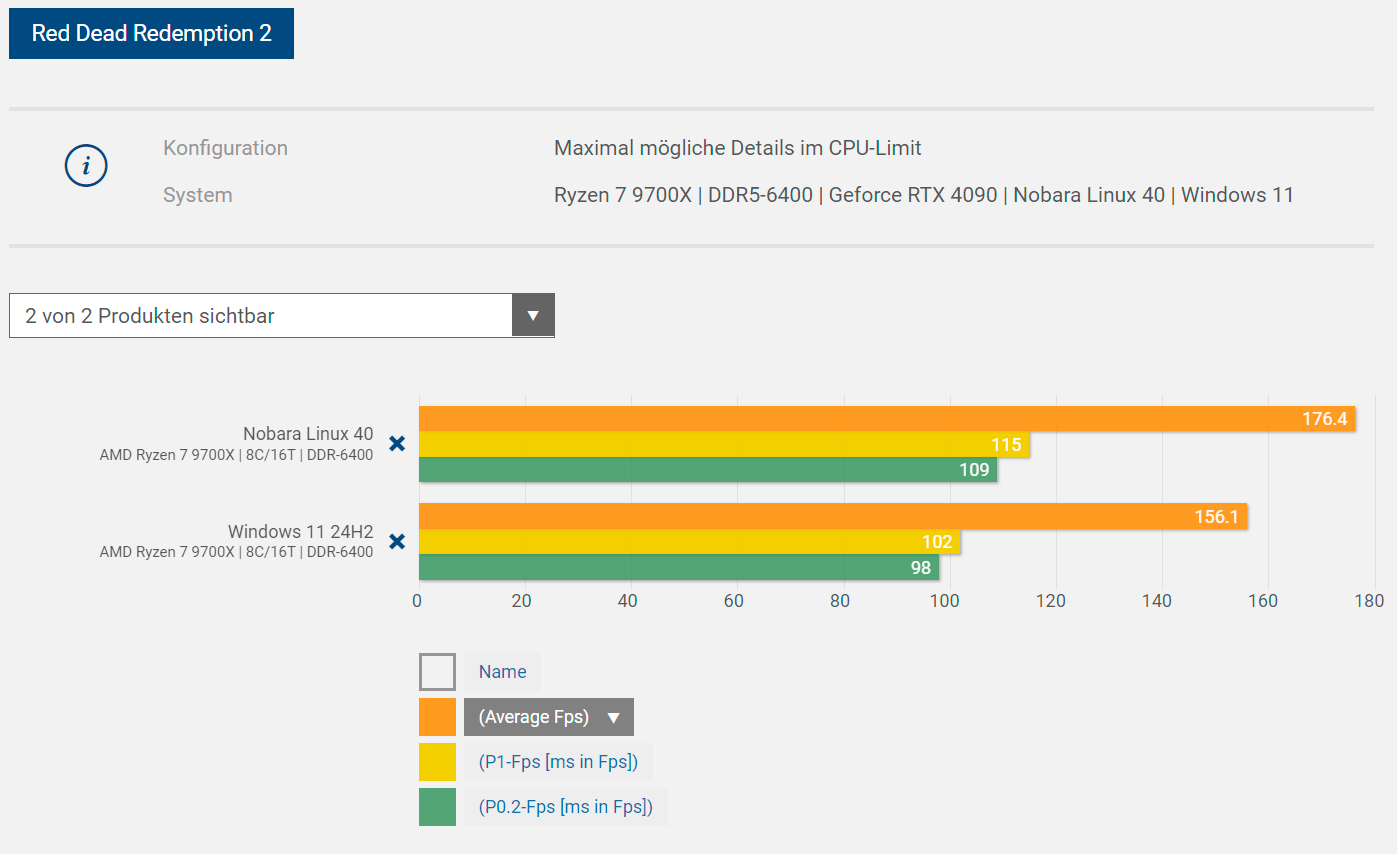Image resolution: width=1400 pixels, height=854 pixels.
Task: Click the 'Maximal mögliche Details im CPU-Limit' text
Action: (738, 148)
